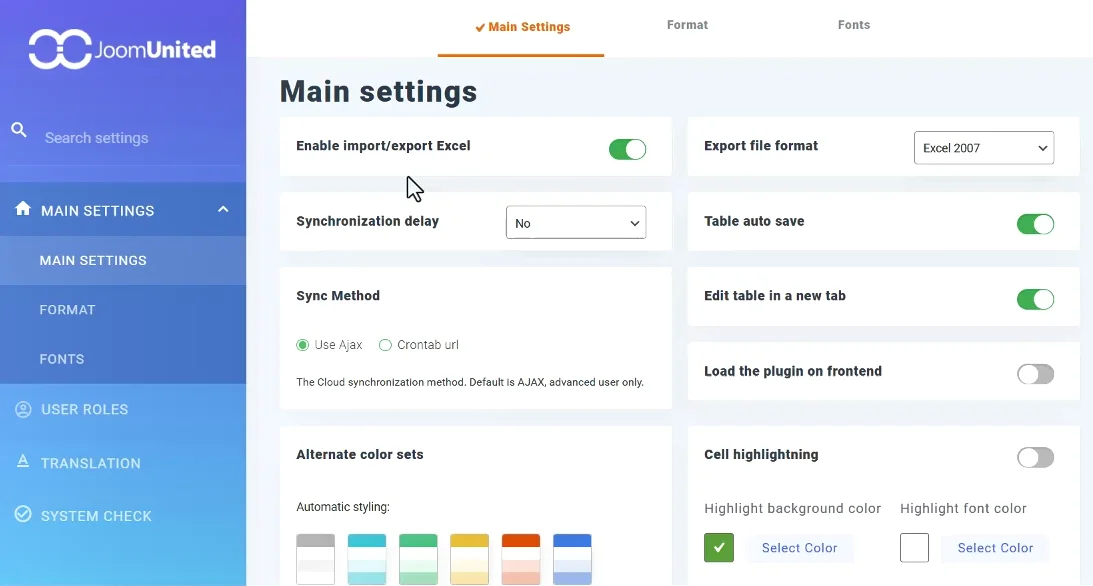Click the JoomUnited logo

tap(122, 49)
